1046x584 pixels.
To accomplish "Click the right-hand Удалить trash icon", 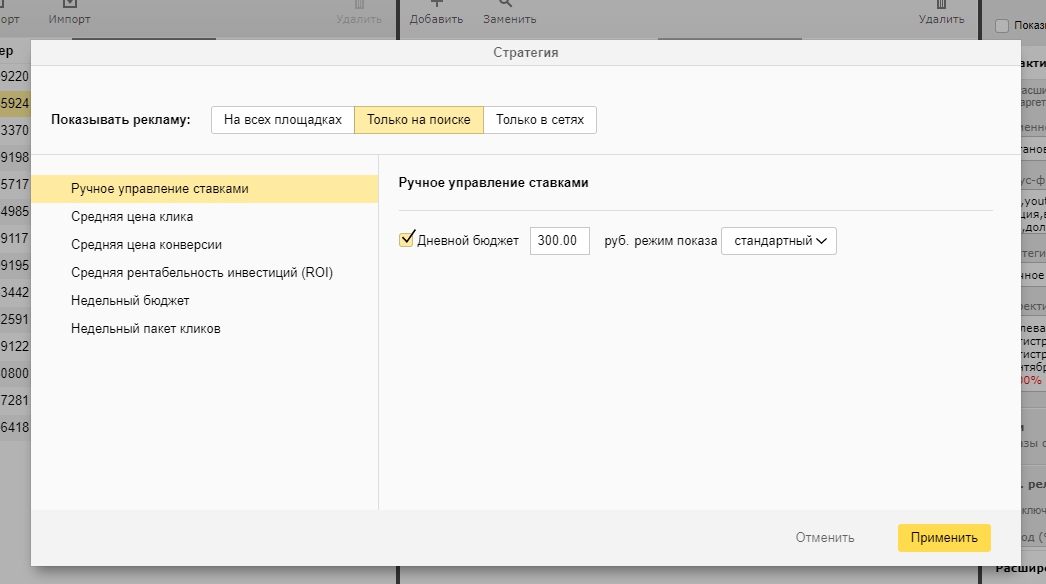I will 941,5.
